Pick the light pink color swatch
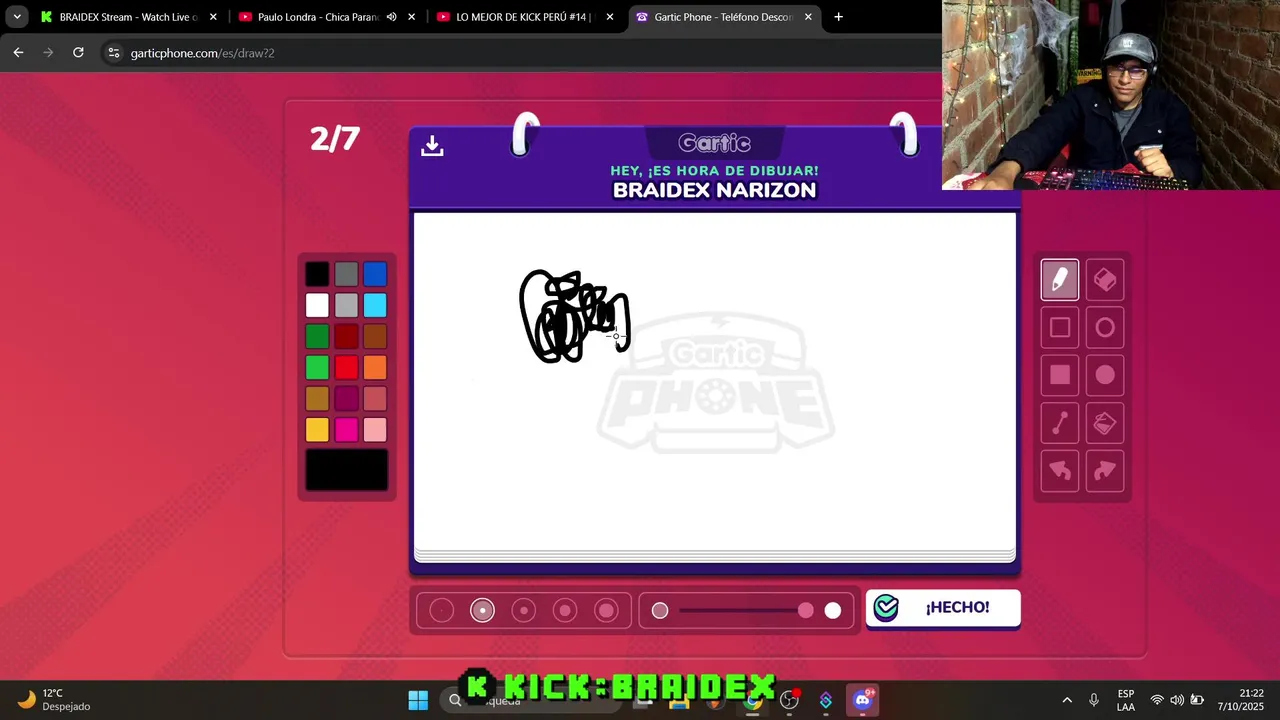 click(x=375, y=429)
